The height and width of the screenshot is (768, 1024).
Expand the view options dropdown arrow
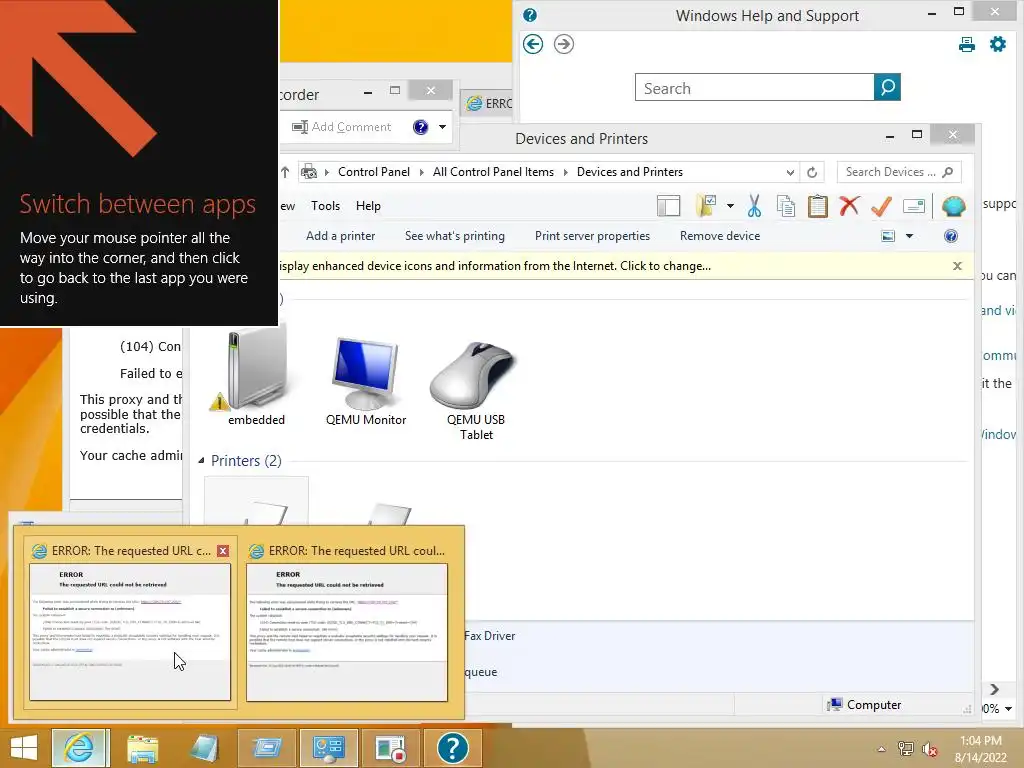tap(909, 236)
